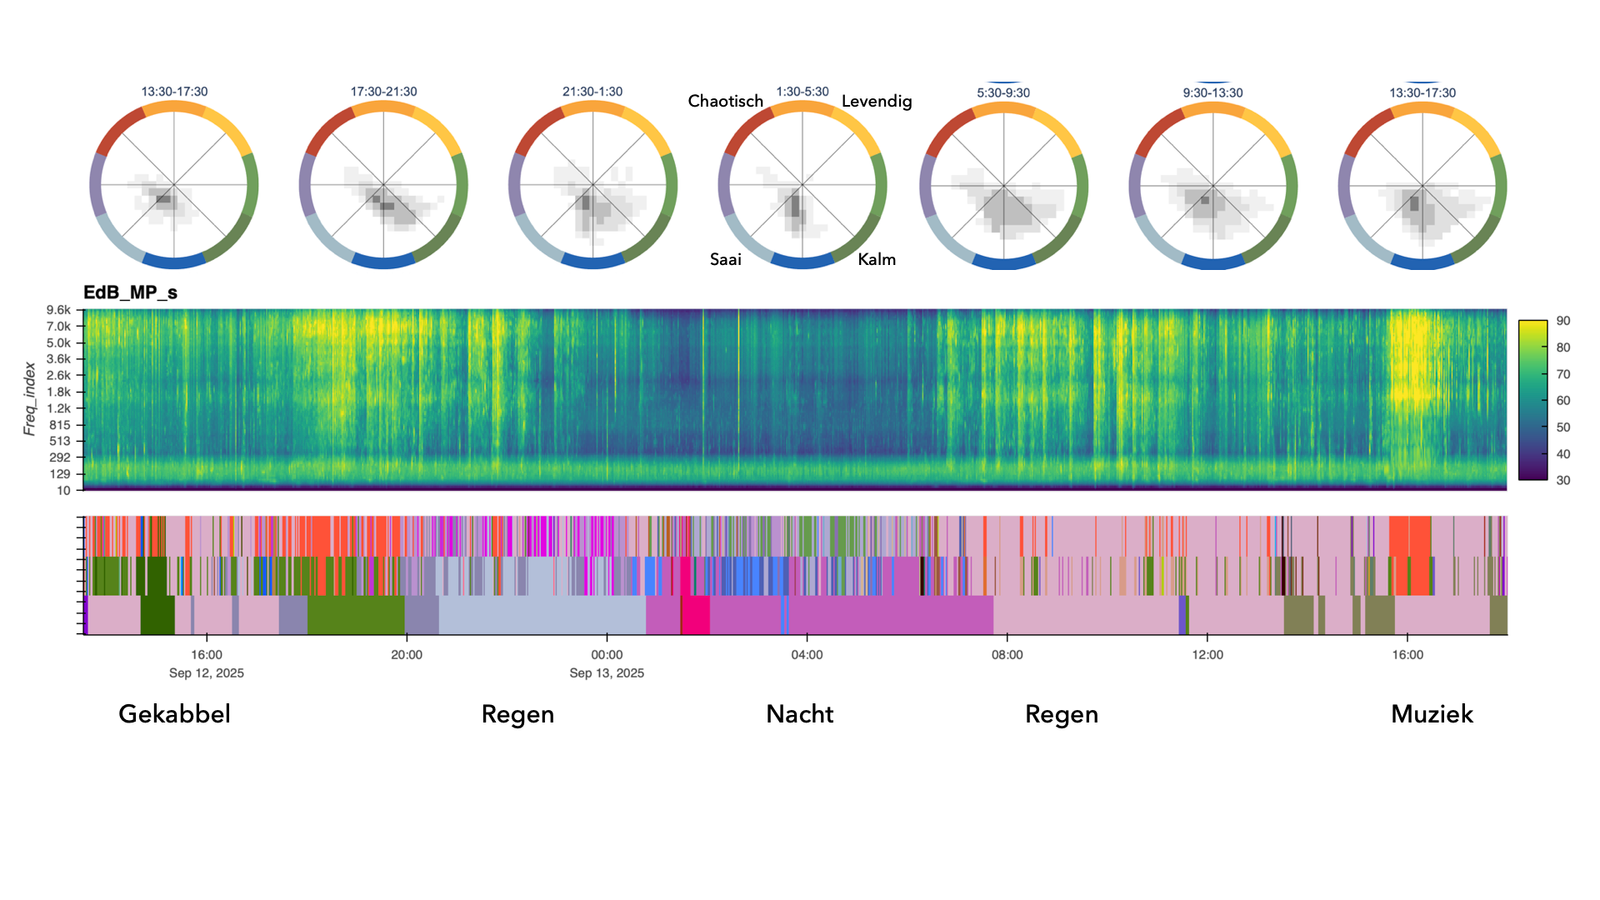The width and height of the screenshot is (1600, 900).
Task: Click the 08:00 time axis tick
Action: click(x=1007, y=655)
